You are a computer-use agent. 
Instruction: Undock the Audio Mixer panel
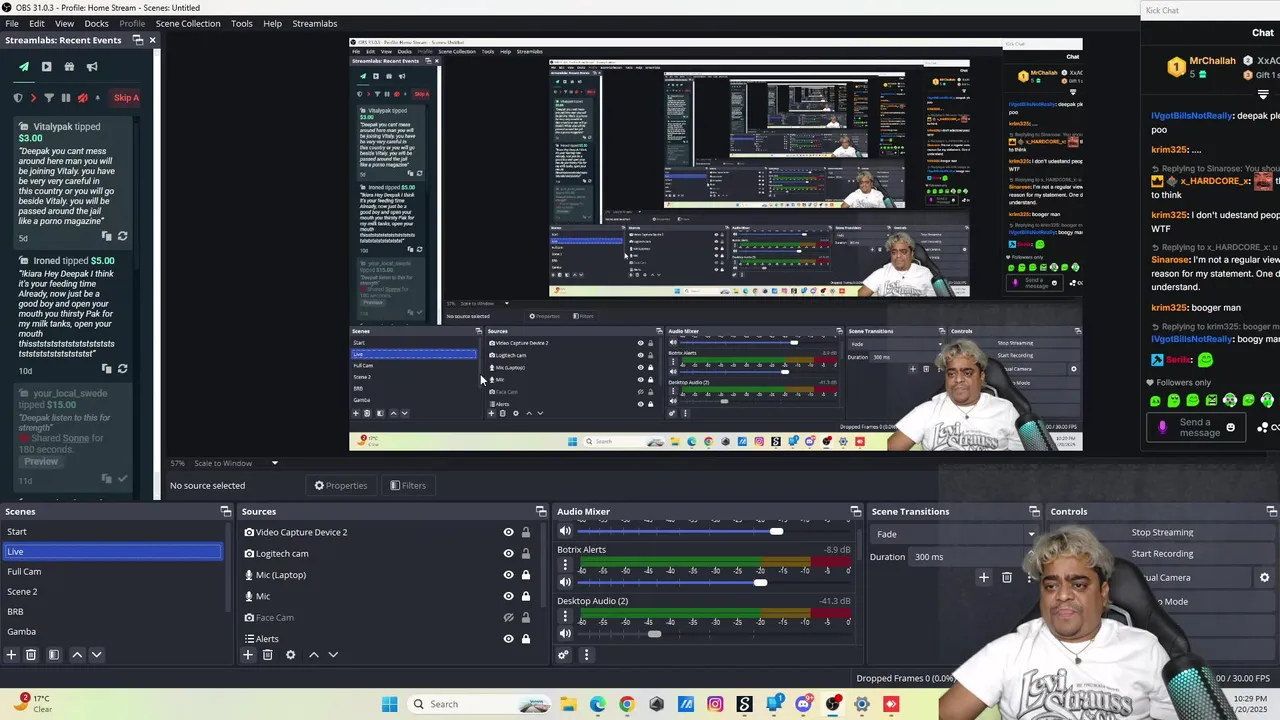click(855, 511)
